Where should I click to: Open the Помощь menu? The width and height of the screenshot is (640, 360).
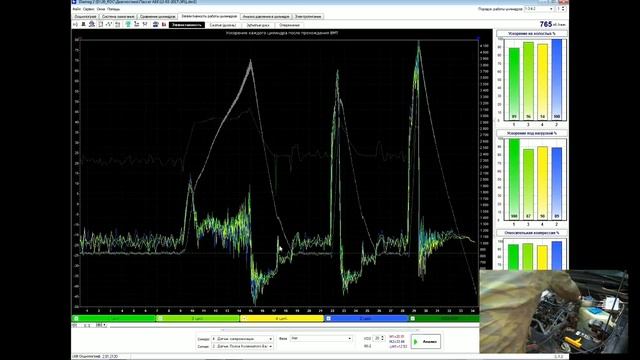click(x=114, y=9)
